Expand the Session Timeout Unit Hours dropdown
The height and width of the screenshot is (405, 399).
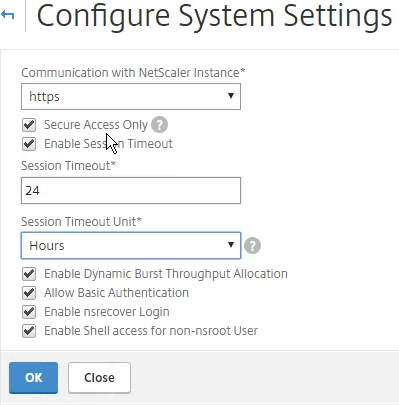131,246
